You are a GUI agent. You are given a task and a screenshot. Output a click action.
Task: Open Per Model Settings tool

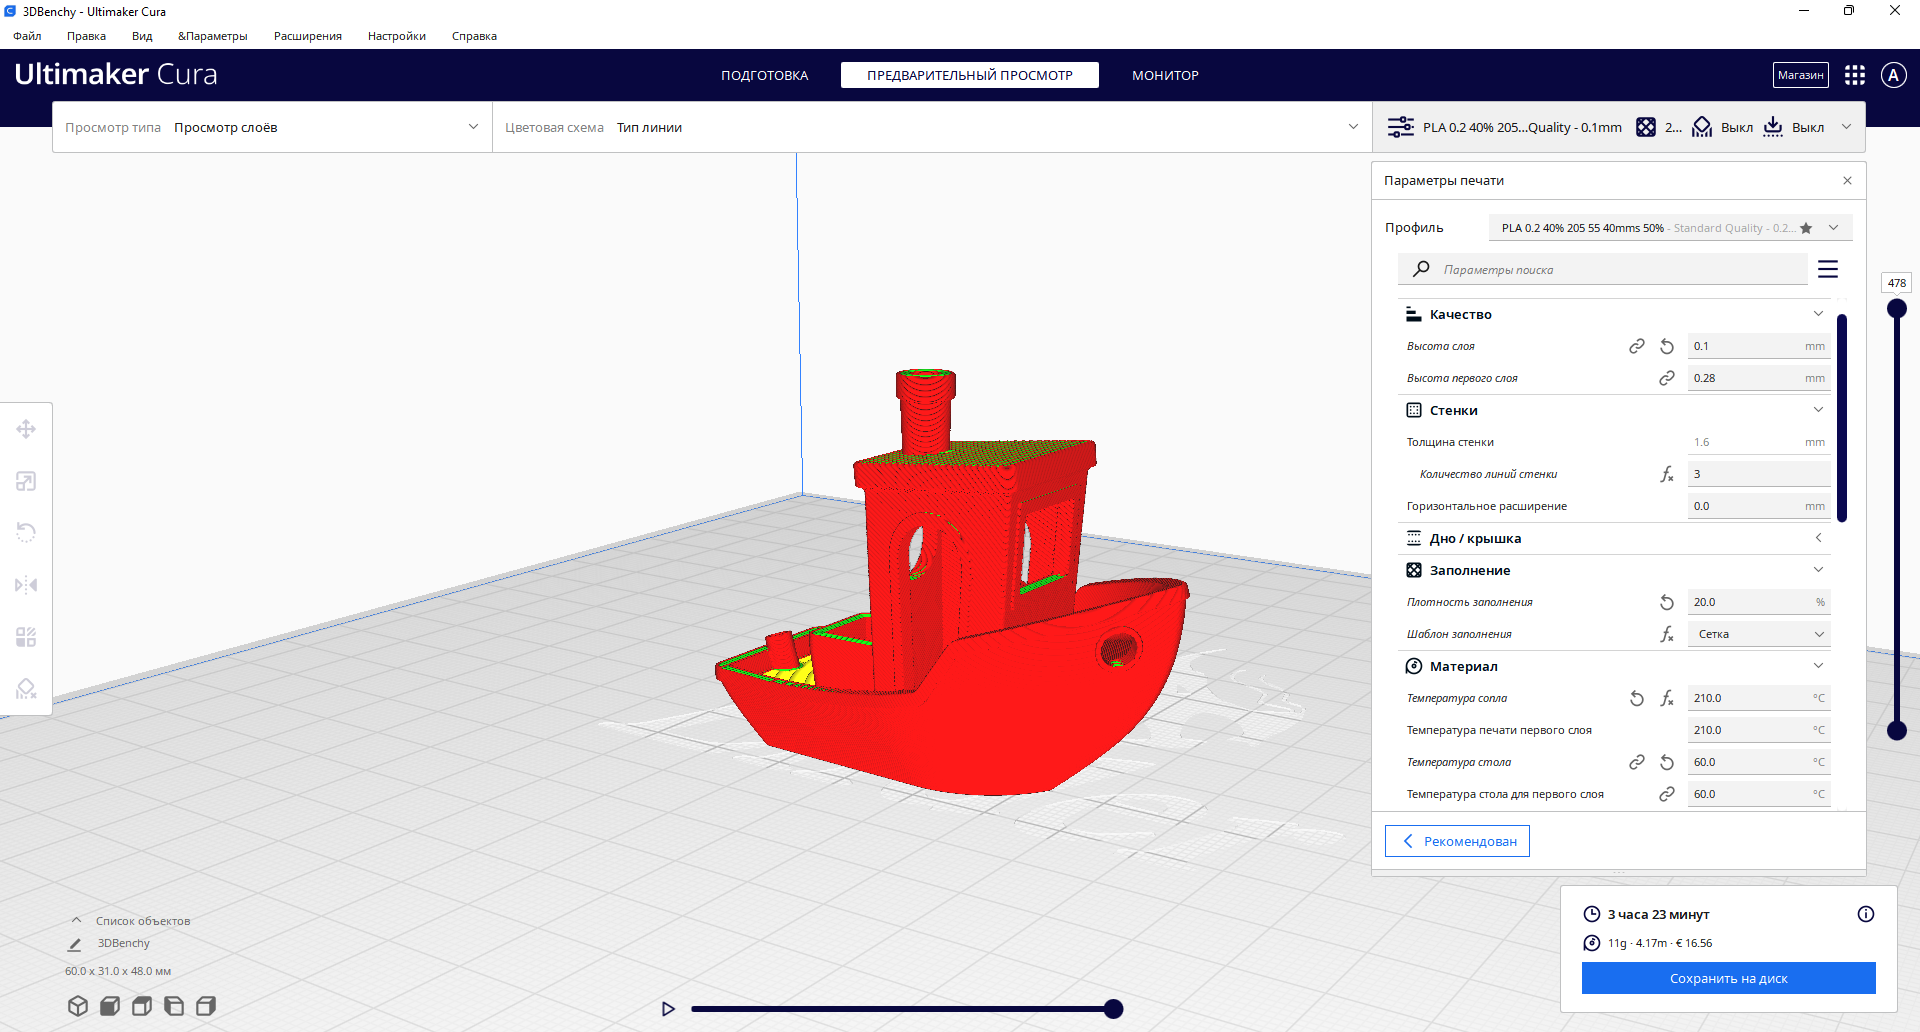26,637
